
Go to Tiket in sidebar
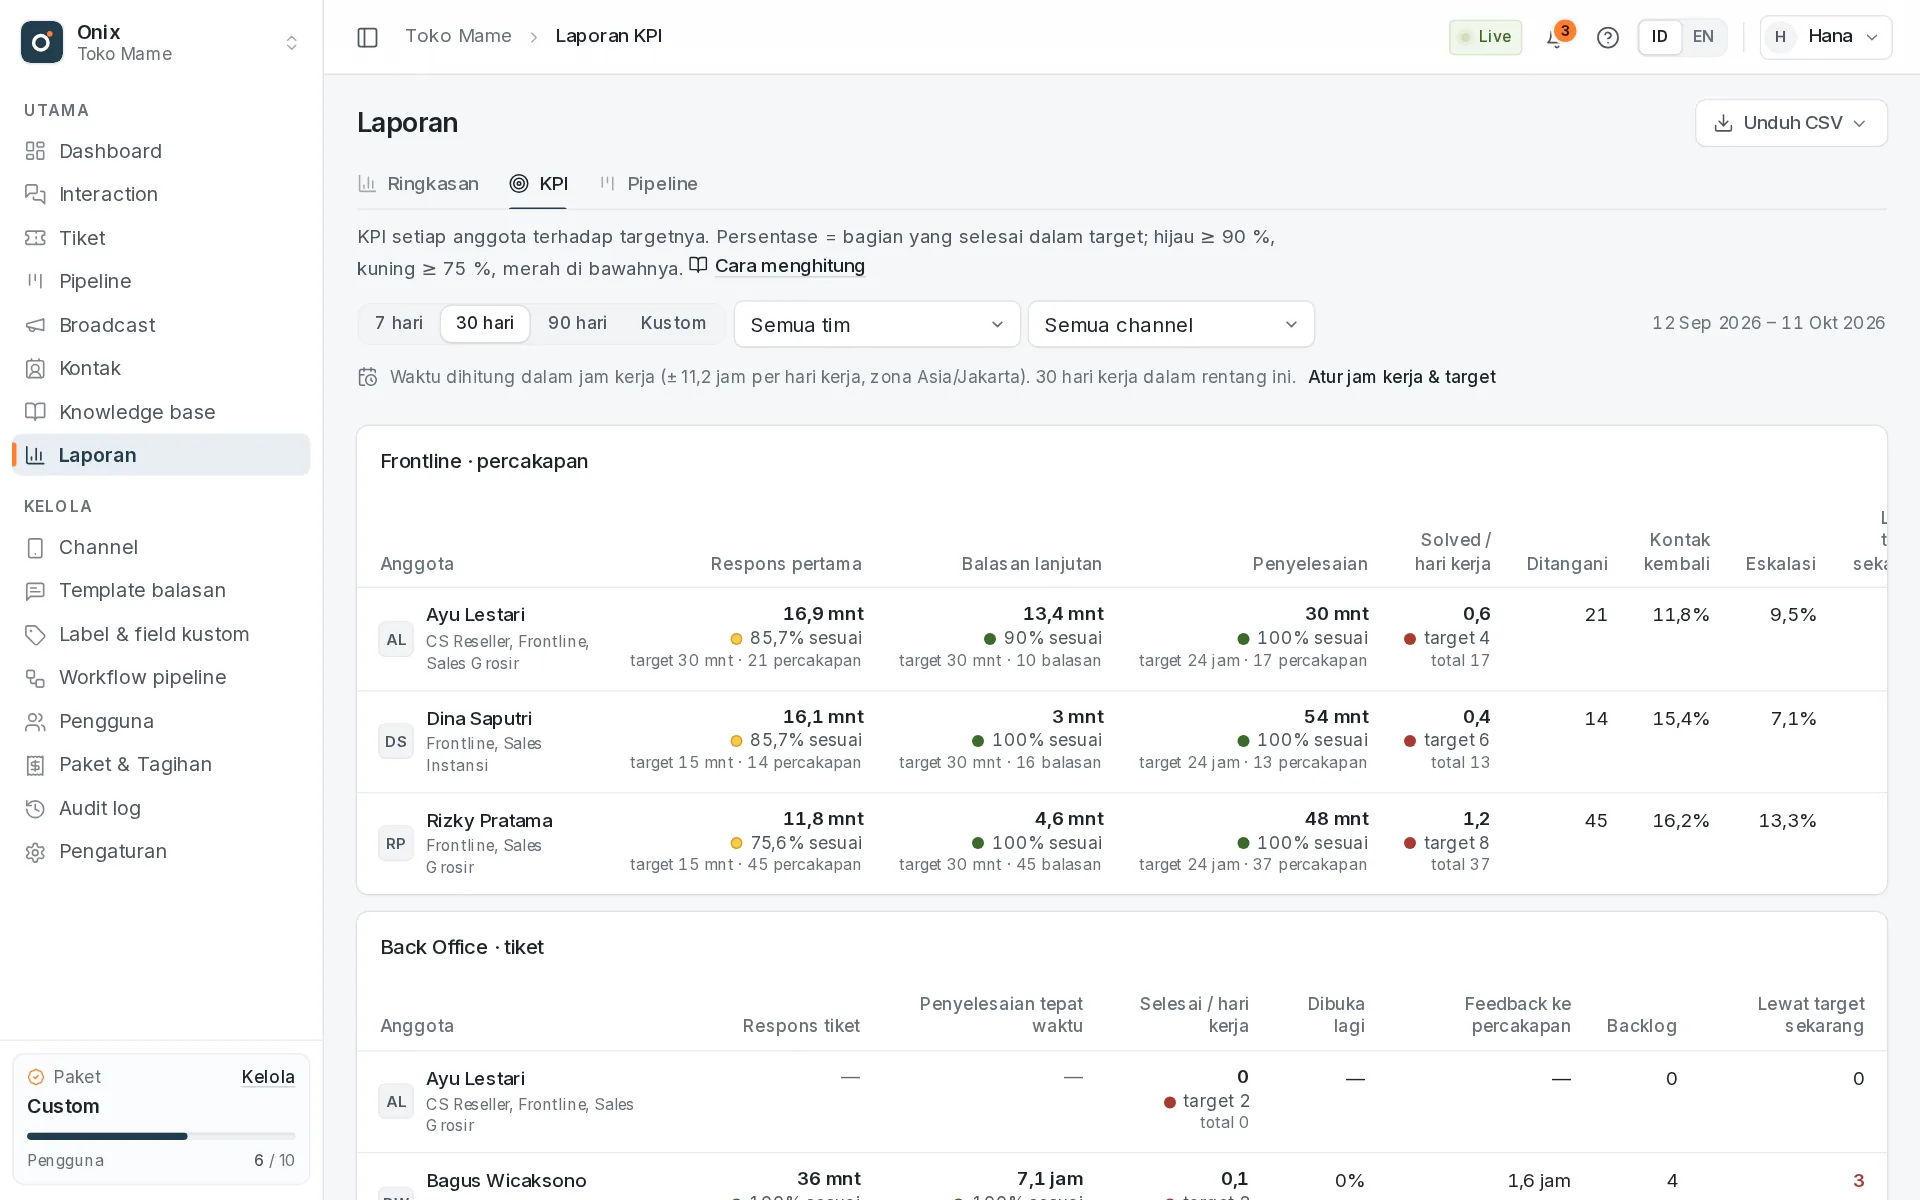coord(161,238)
